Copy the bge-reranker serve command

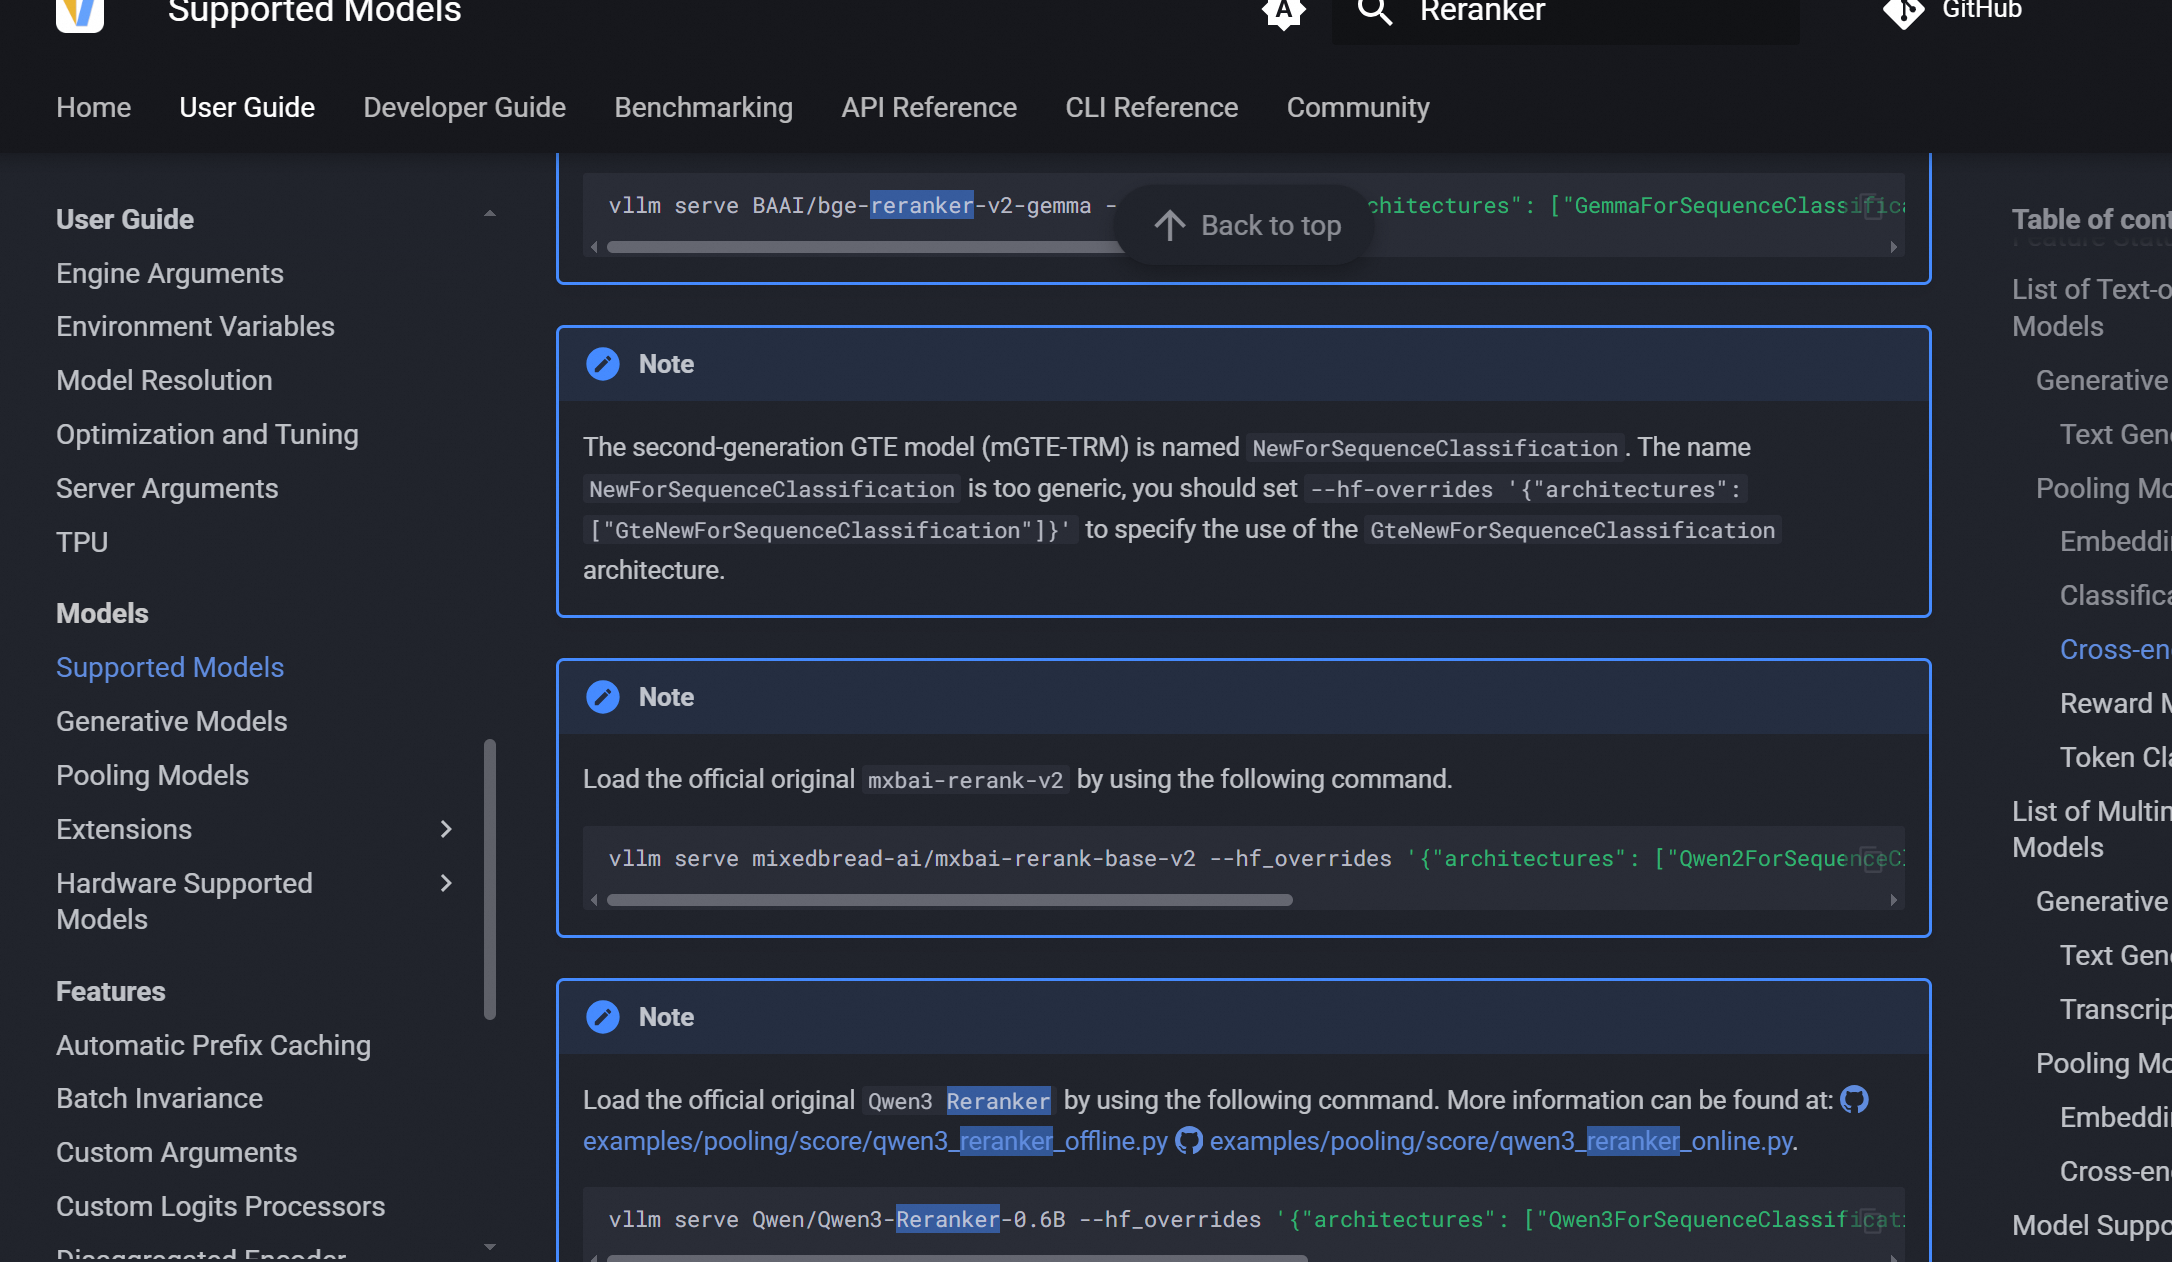click(1872, 207)
